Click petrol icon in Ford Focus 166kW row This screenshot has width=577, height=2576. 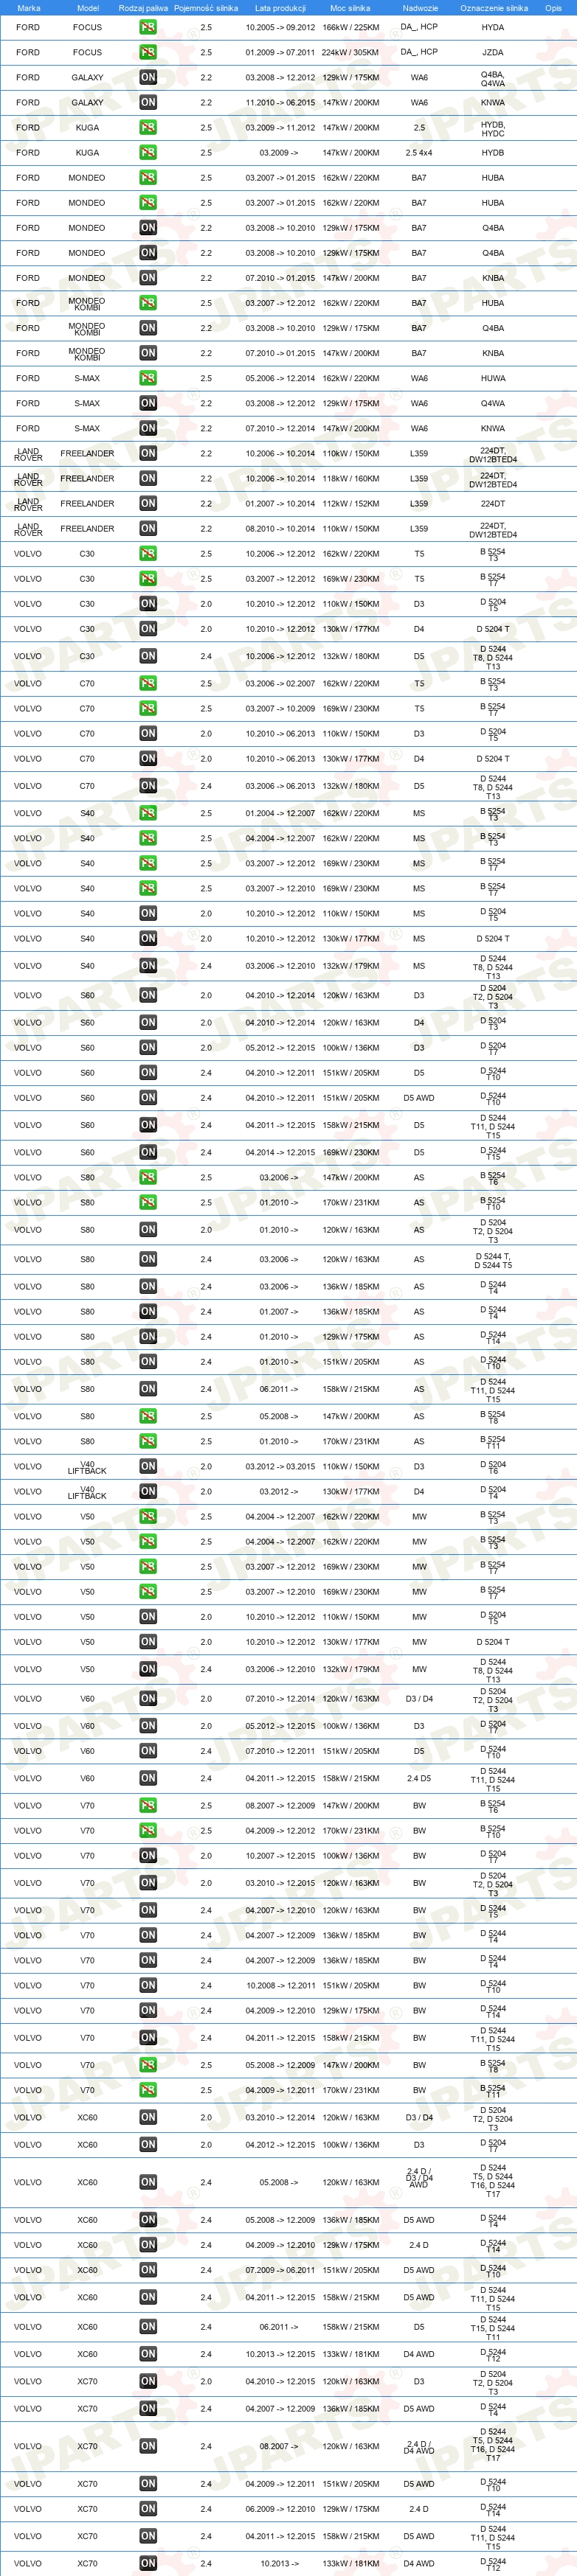point(148,27)
